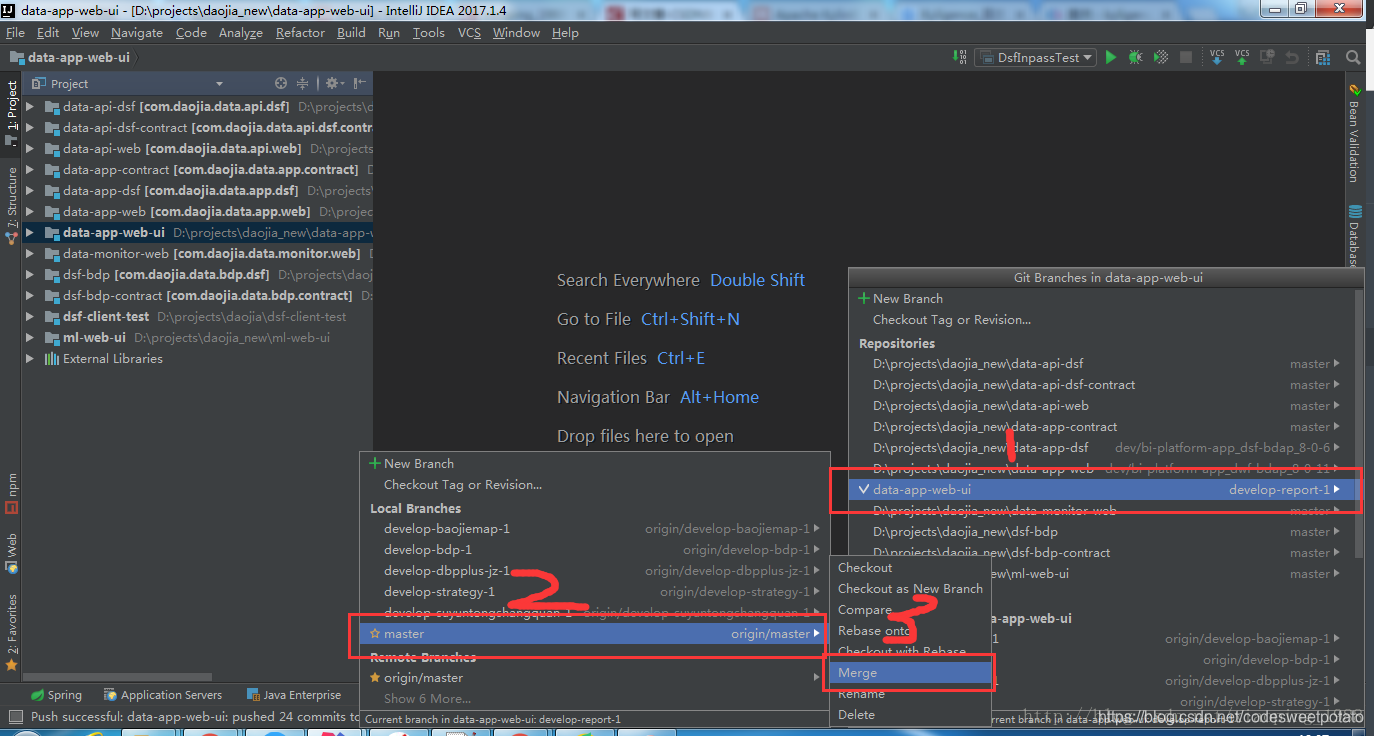Open the Favorites tool window
The width and height of the screenshot is (1374, 736).
coord(11,632)
